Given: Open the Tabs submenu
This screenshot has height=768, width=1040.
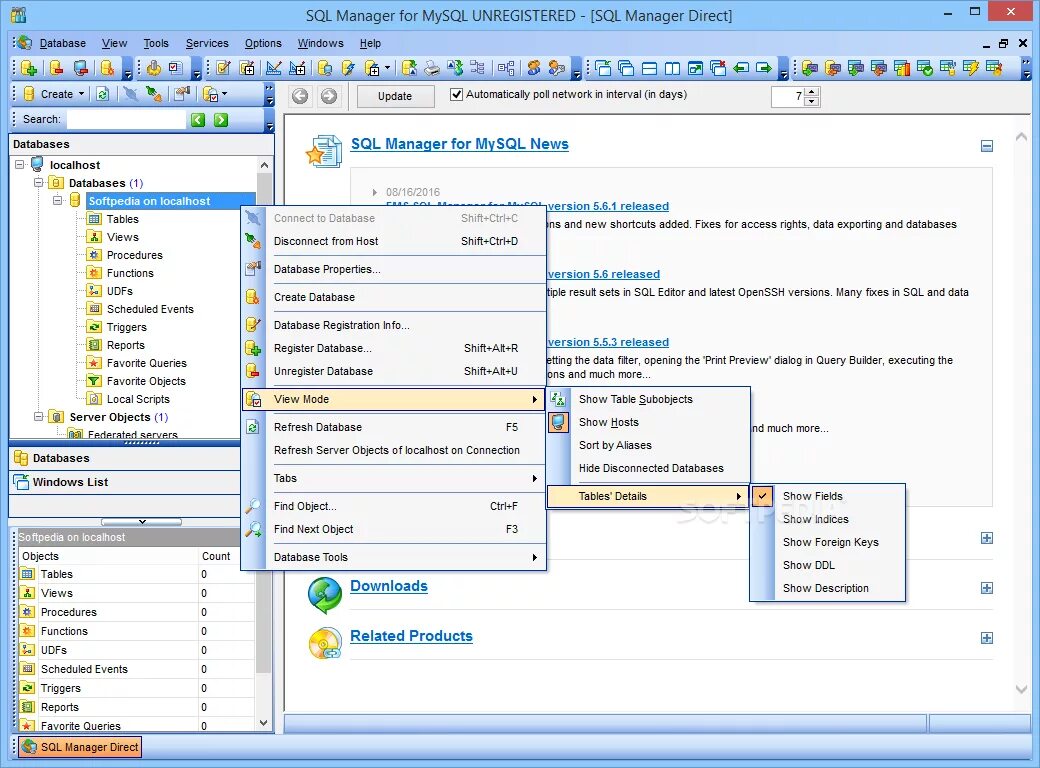Looking at the screenshot, I should point(394,478).
